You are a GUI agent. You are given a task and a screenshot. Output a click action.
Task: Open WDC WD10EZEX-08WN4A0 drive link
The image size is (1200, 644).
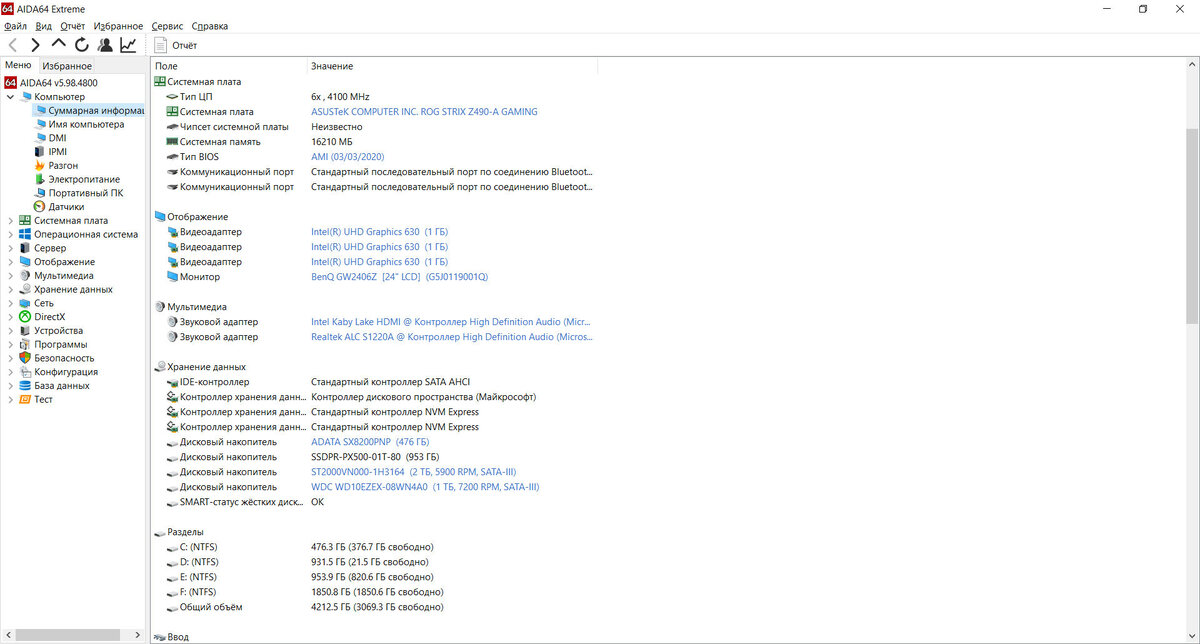tap(425, 487)
